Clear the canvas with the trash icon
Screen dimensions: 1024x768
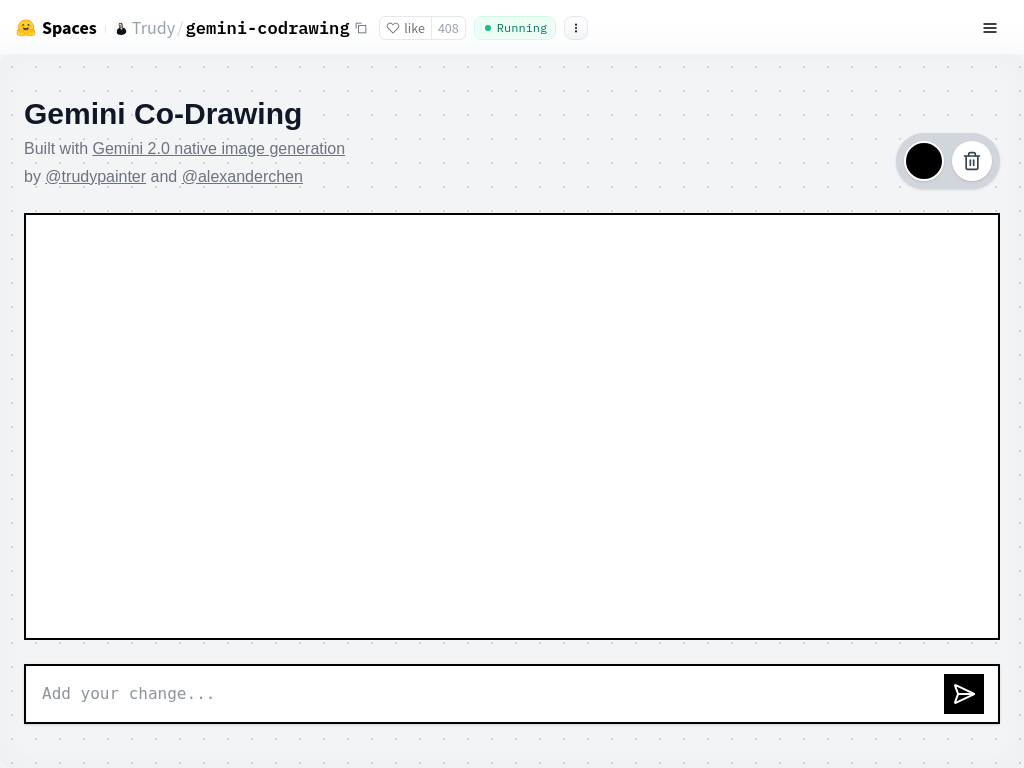[x=972, y=161]
